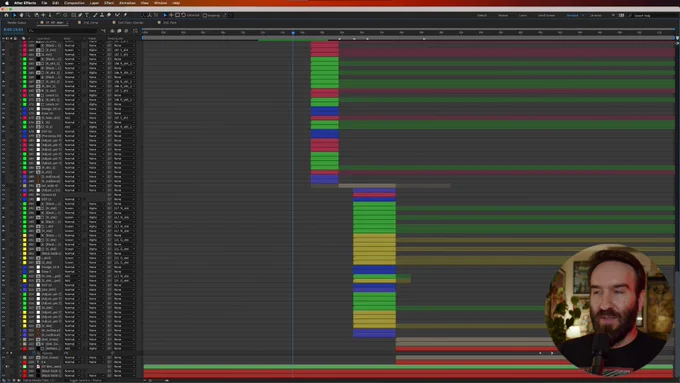Click the Apple menu icon
The image size is (680, 383).
[x=7, y=3]
